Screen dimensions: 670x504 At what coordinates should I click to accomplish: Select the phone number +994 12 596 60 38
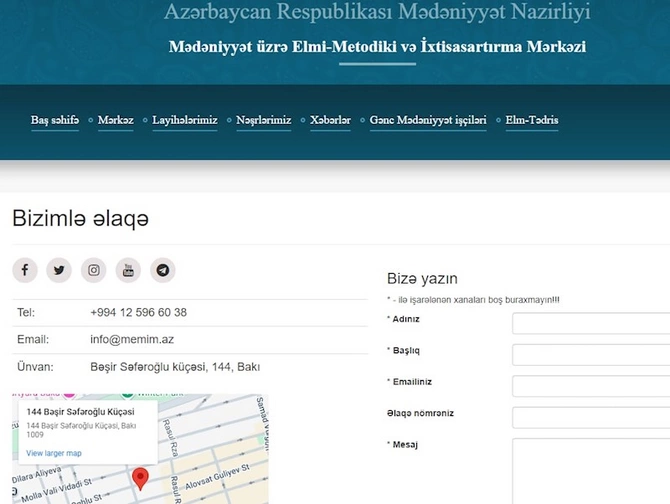click(x=138, y=313)
